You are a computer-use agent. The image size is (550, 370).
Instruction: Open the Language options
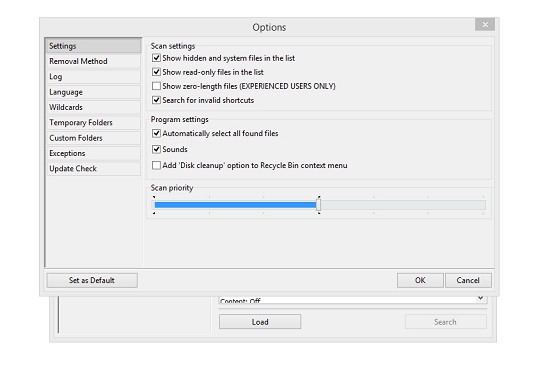pyautogui.click(x=93, y=92)
